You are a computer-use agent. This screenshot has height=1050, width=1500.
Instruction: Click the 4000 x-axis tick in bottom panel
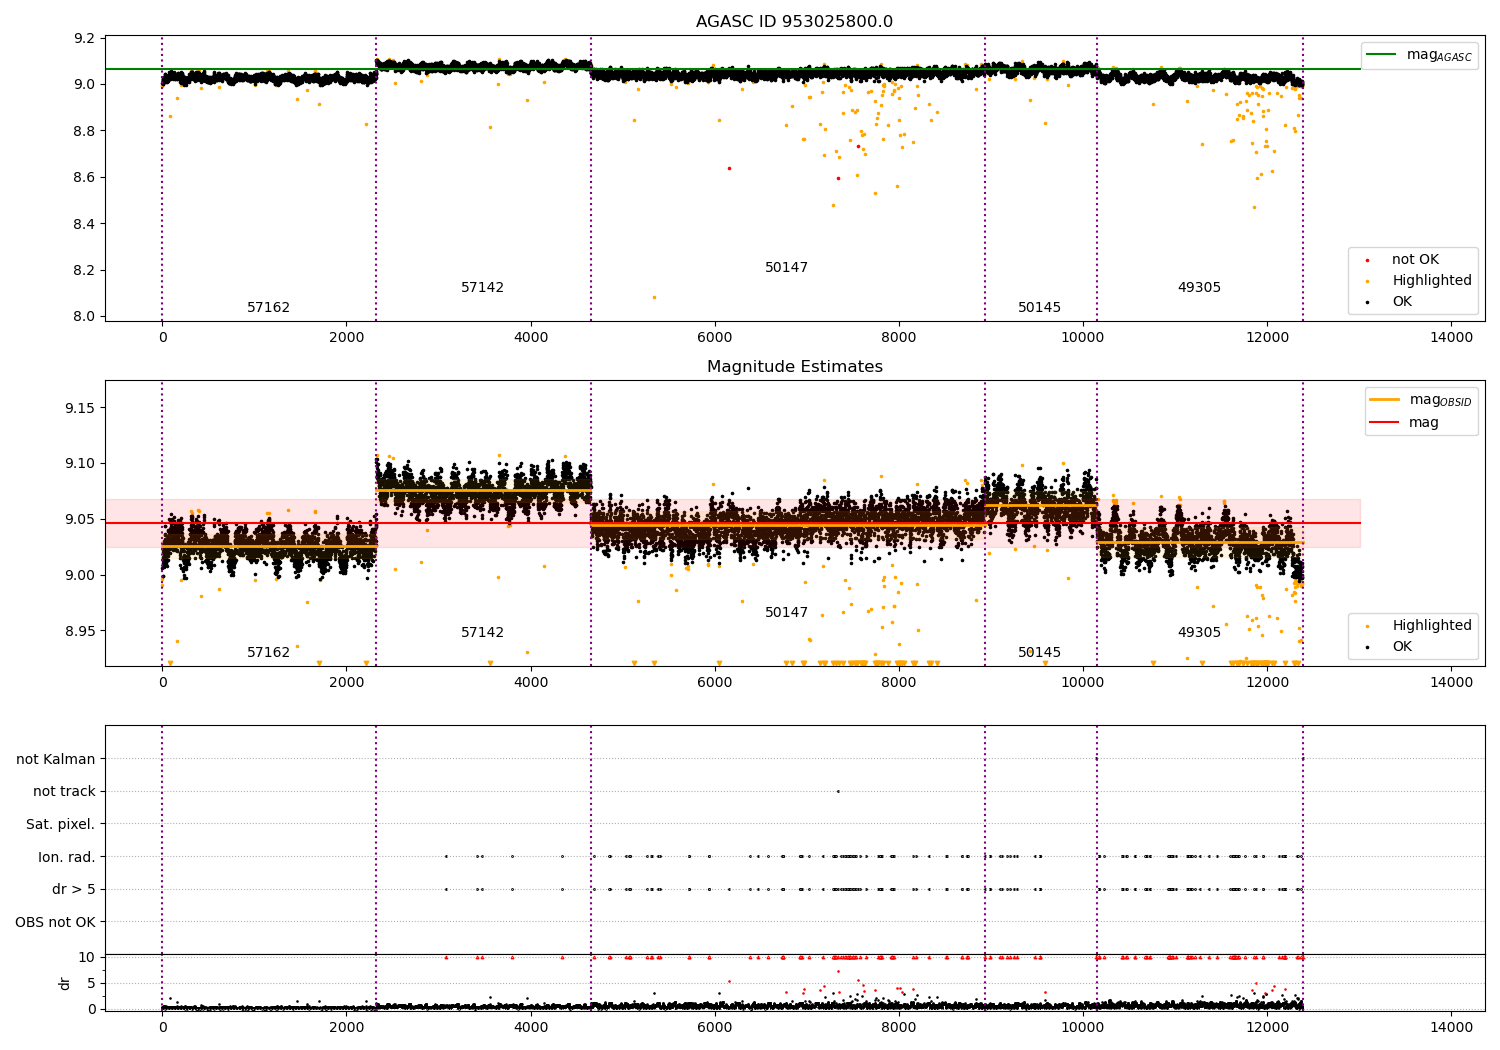tap(530, 1028)
